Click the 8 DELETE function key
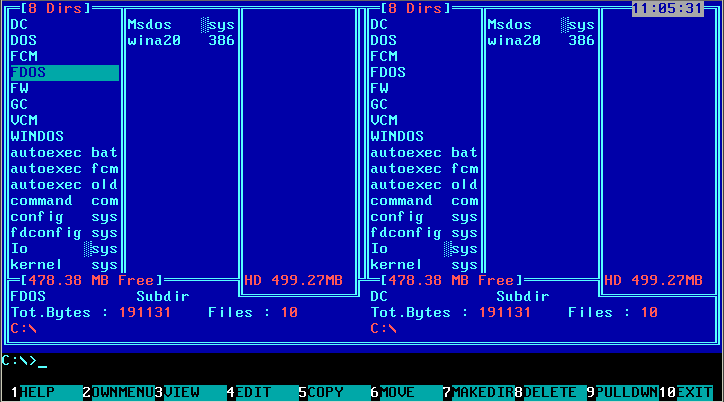724x402 pixels. [550, 392]
